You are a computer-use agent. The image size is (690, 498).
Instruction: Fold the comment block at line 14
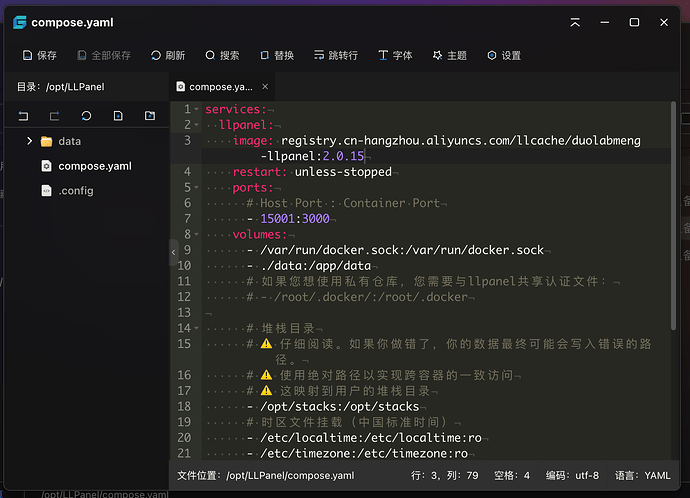coord(197,328)
